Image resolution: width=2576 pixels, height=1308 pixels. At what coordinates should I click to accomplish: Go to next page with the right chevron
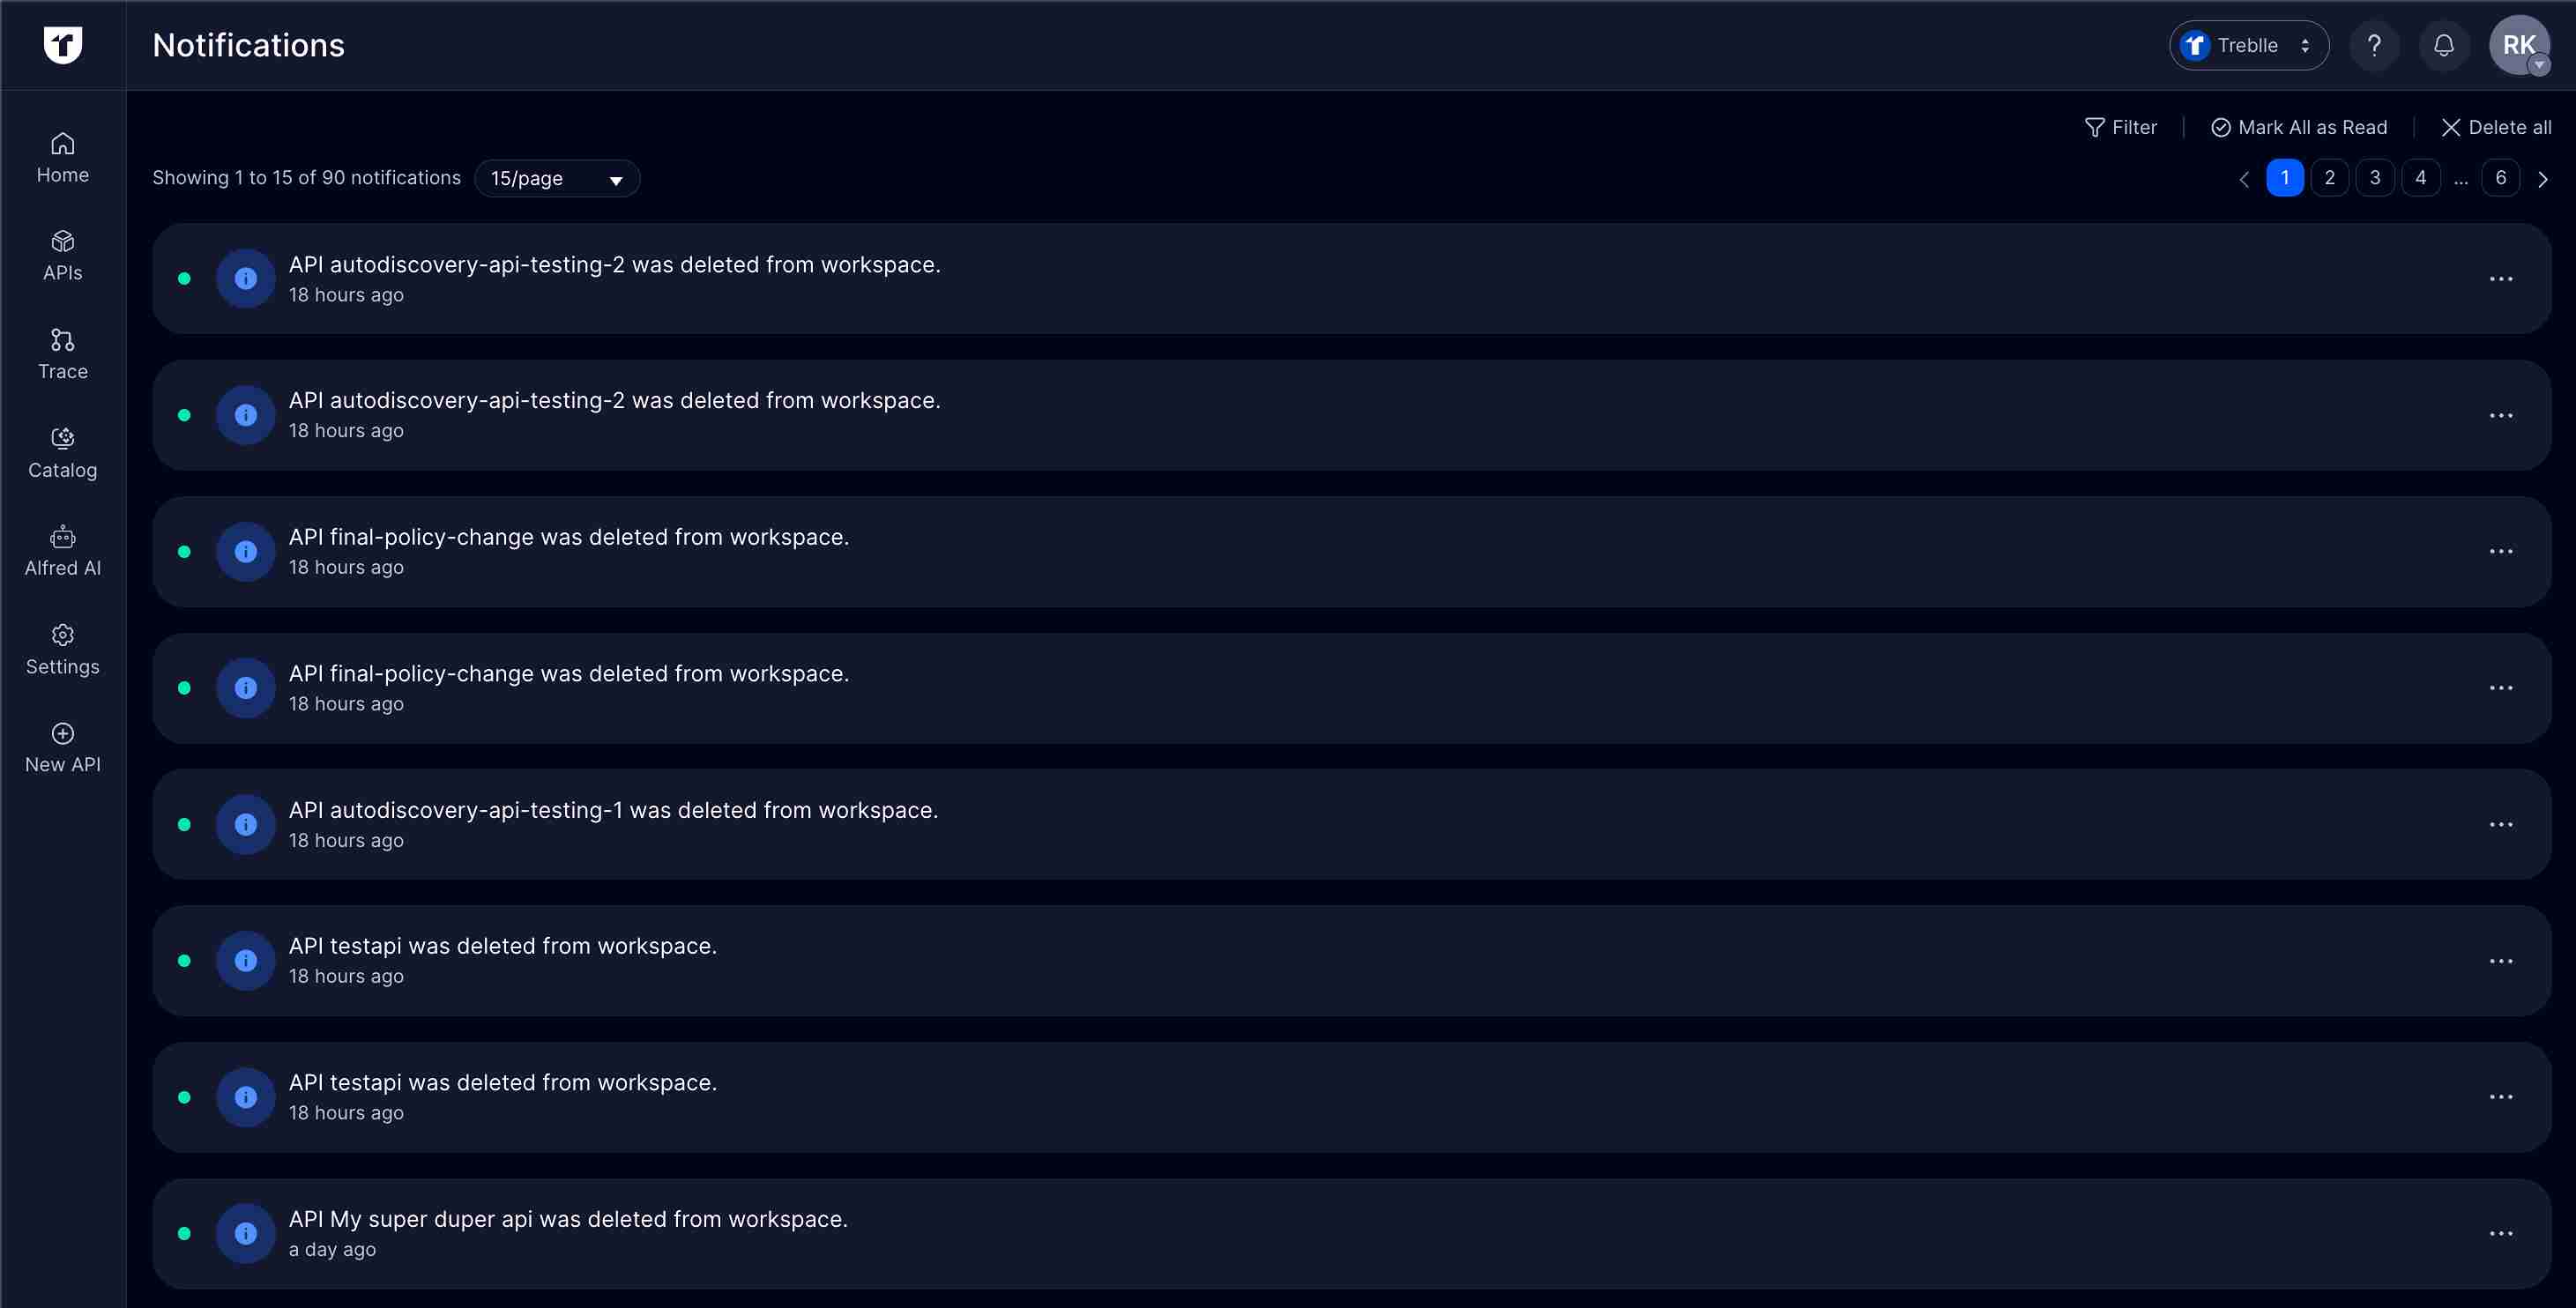pyautogui.click(x=2543, y=179)
